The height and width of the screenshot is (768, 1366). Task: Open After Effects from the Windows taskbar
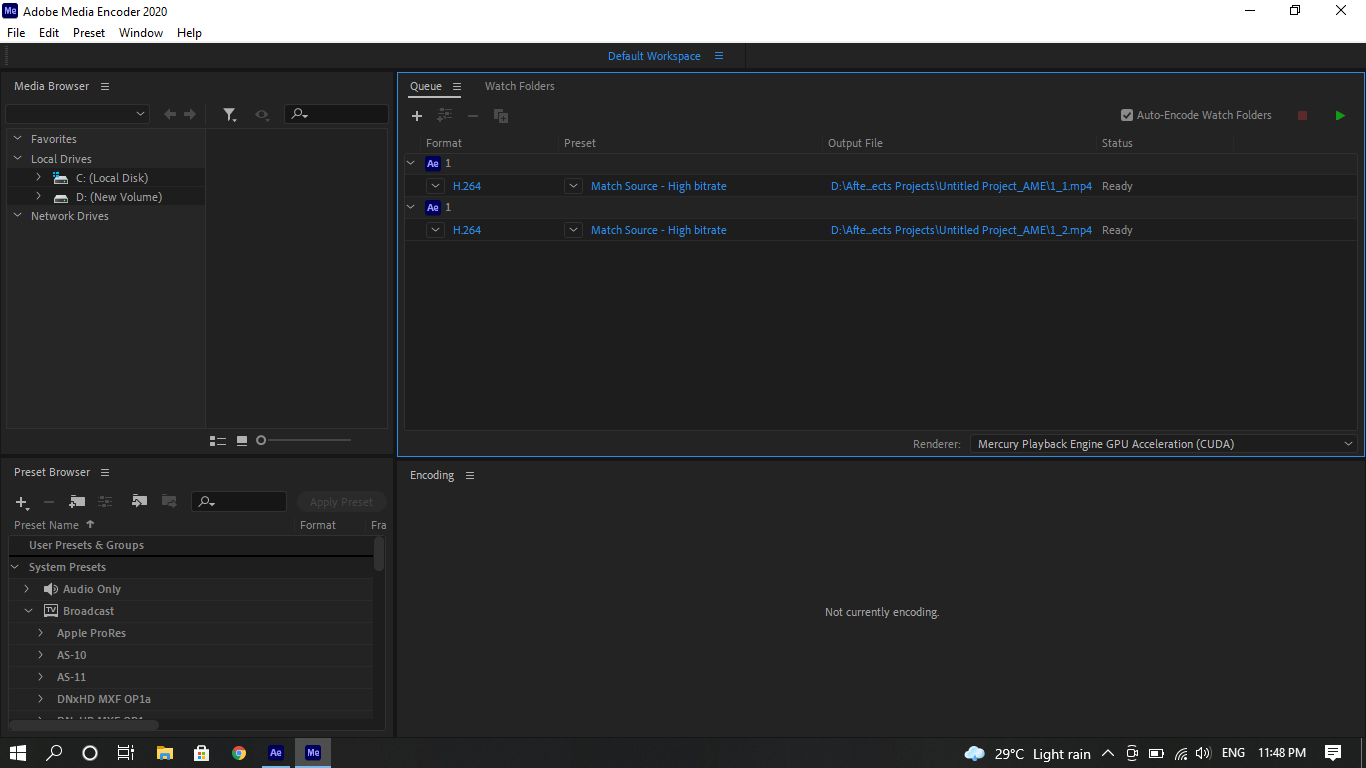[x=276, y=753]
